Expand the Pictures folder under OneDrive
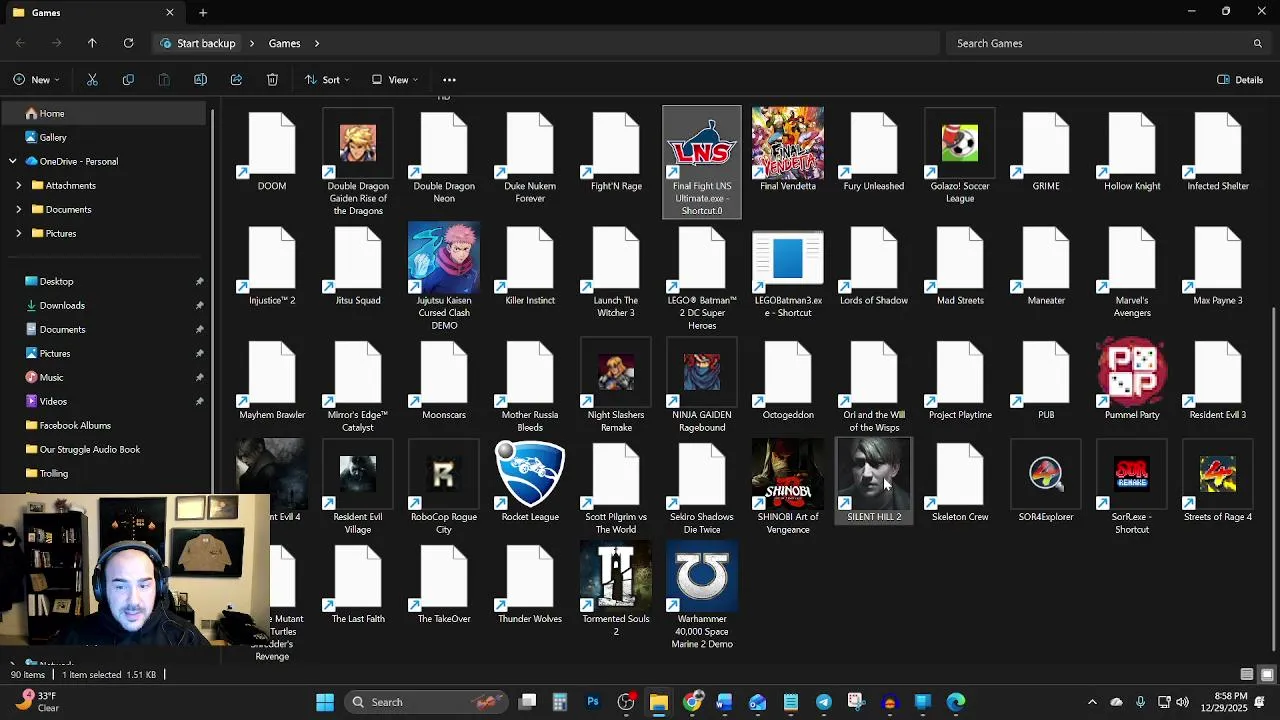The width and height of the screenshot is (1280, 720). (x=18, y=233)
